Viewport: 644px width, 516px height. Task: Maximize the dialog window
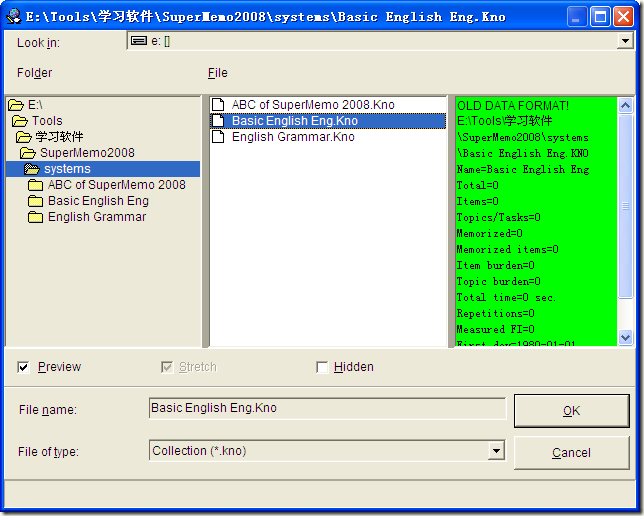pyautogui.click(x=600, y=17)
